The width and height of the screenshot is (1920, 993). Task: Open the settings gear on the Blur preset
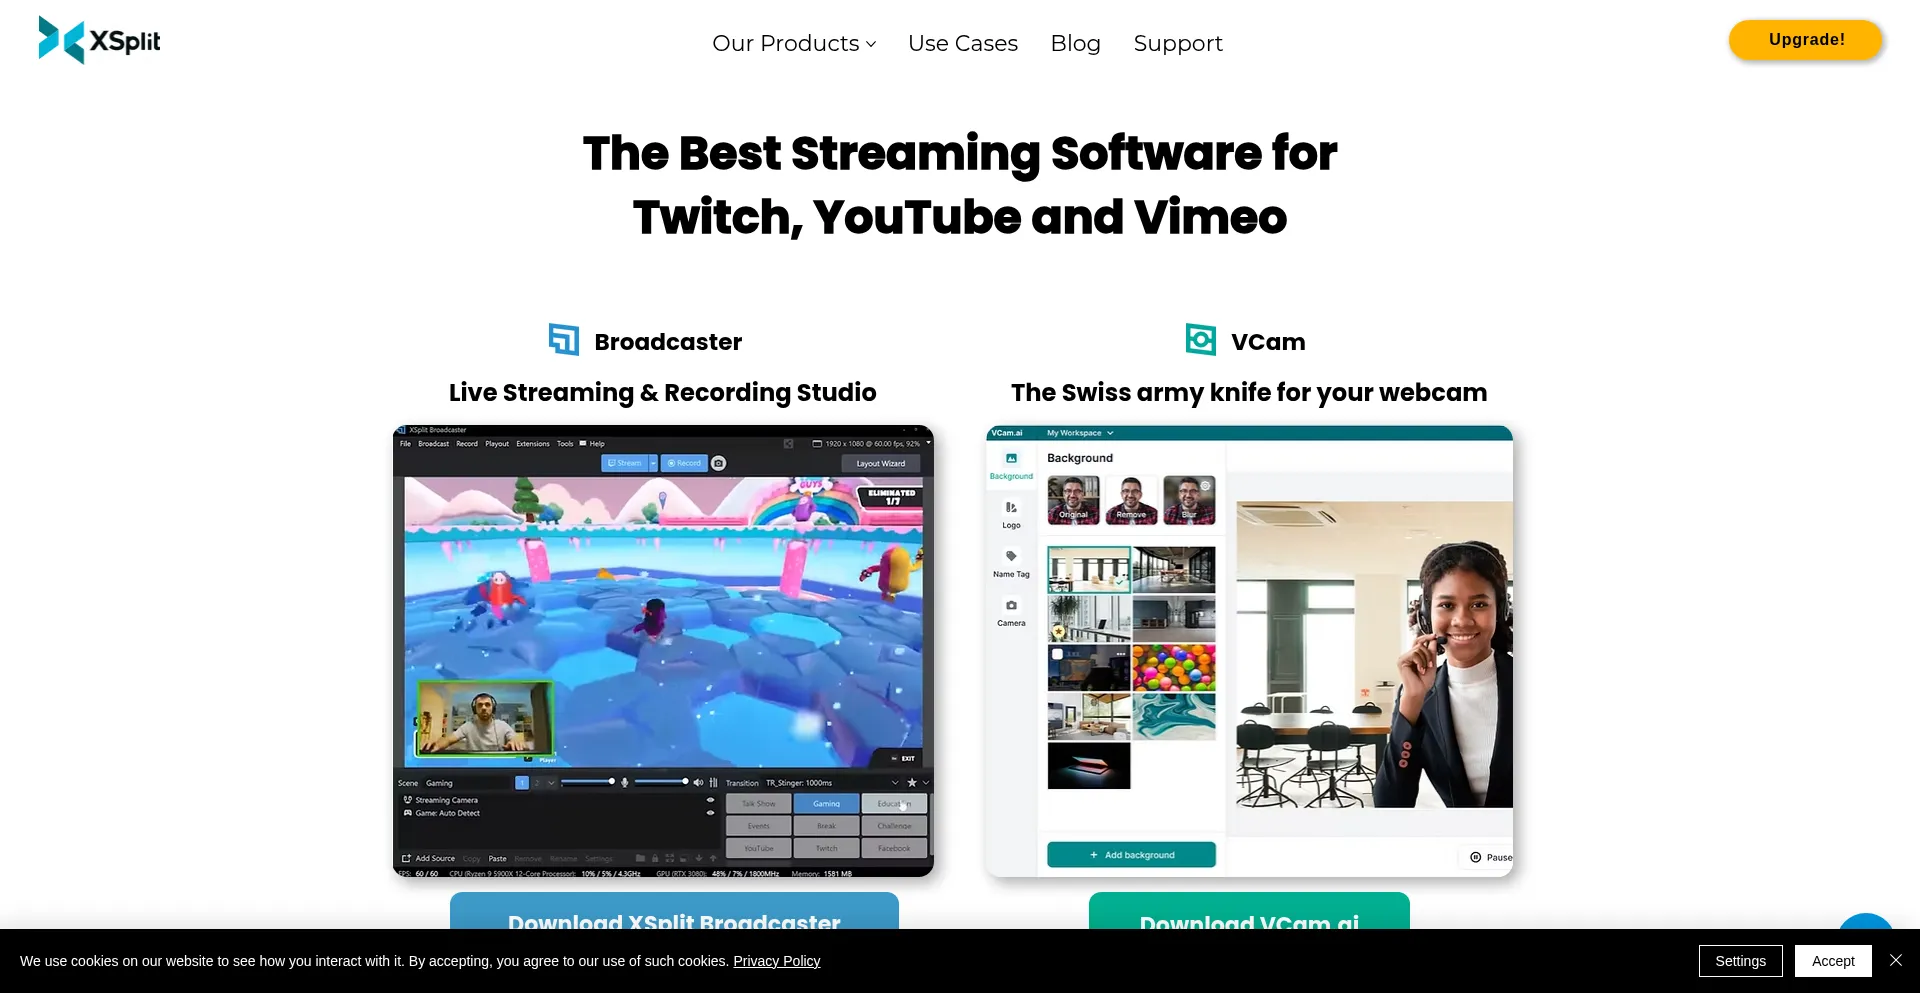tap(1205, 485)
